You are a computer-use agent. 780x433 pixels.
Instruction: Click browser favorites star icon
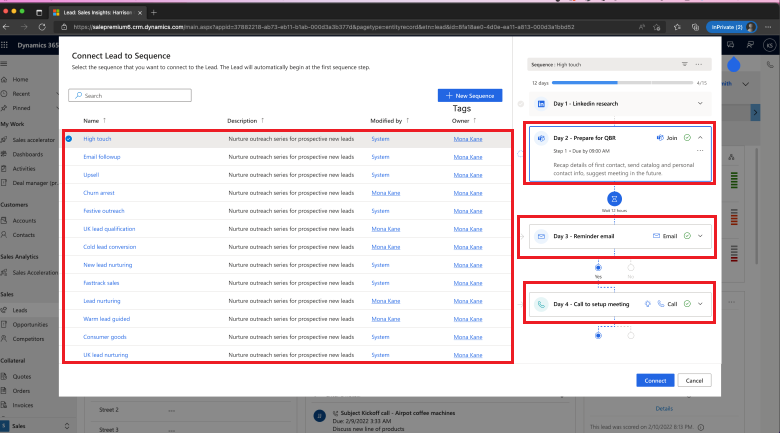pos(677,27)
